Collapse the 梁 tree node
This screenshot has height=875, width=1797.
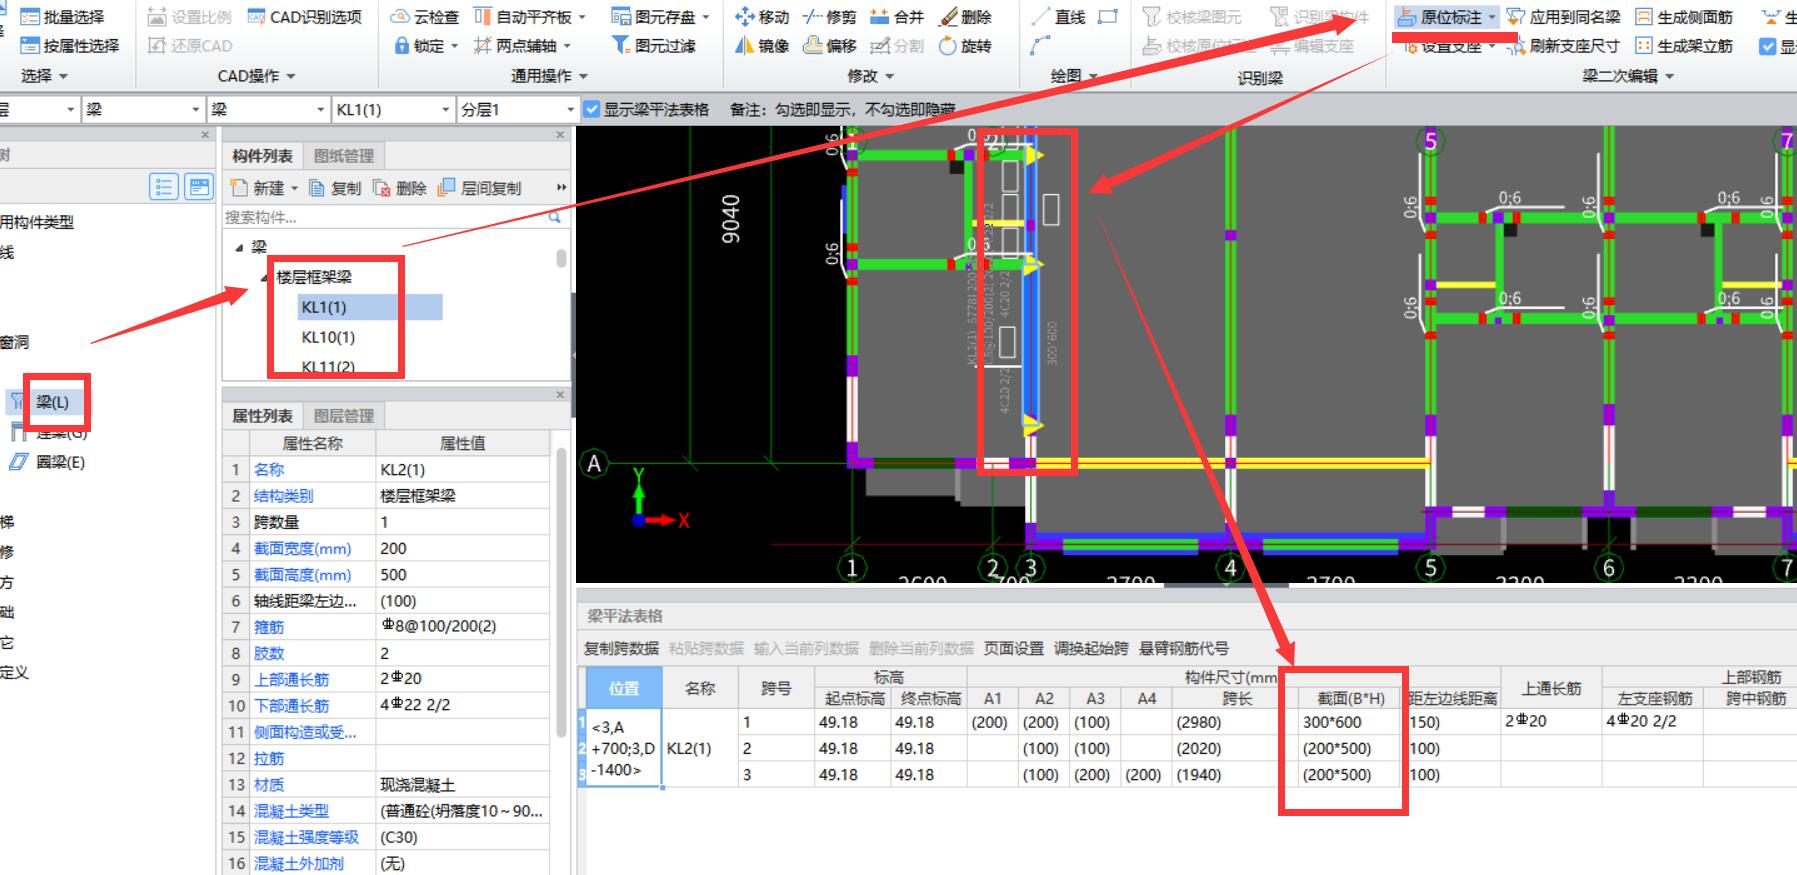click(x=239, y=247)
